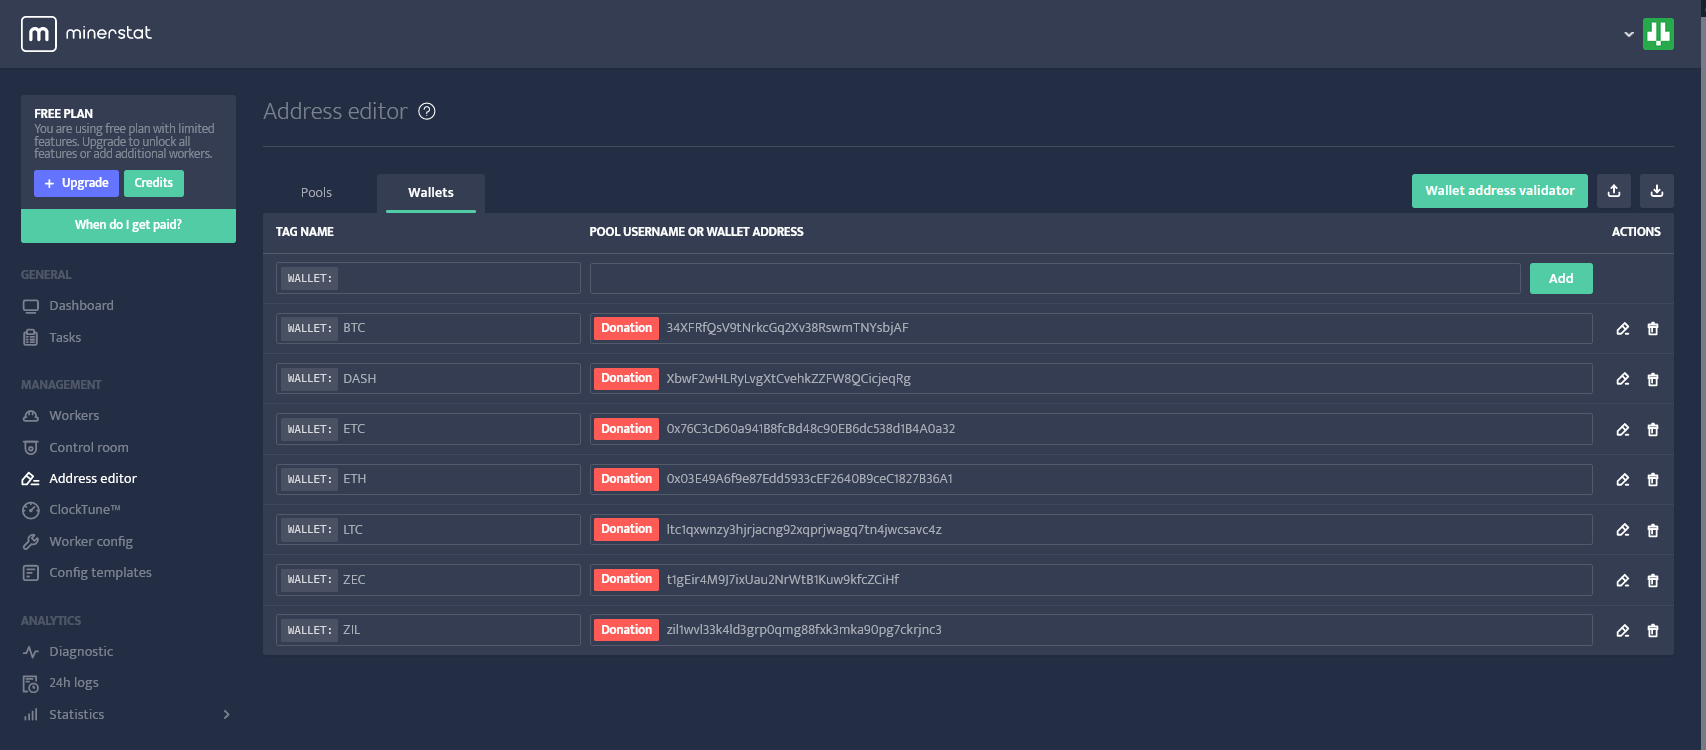Screen dimensions: 1706x750
Task: Delete the ZEC wallet entry
Action: coord(1653,580)
